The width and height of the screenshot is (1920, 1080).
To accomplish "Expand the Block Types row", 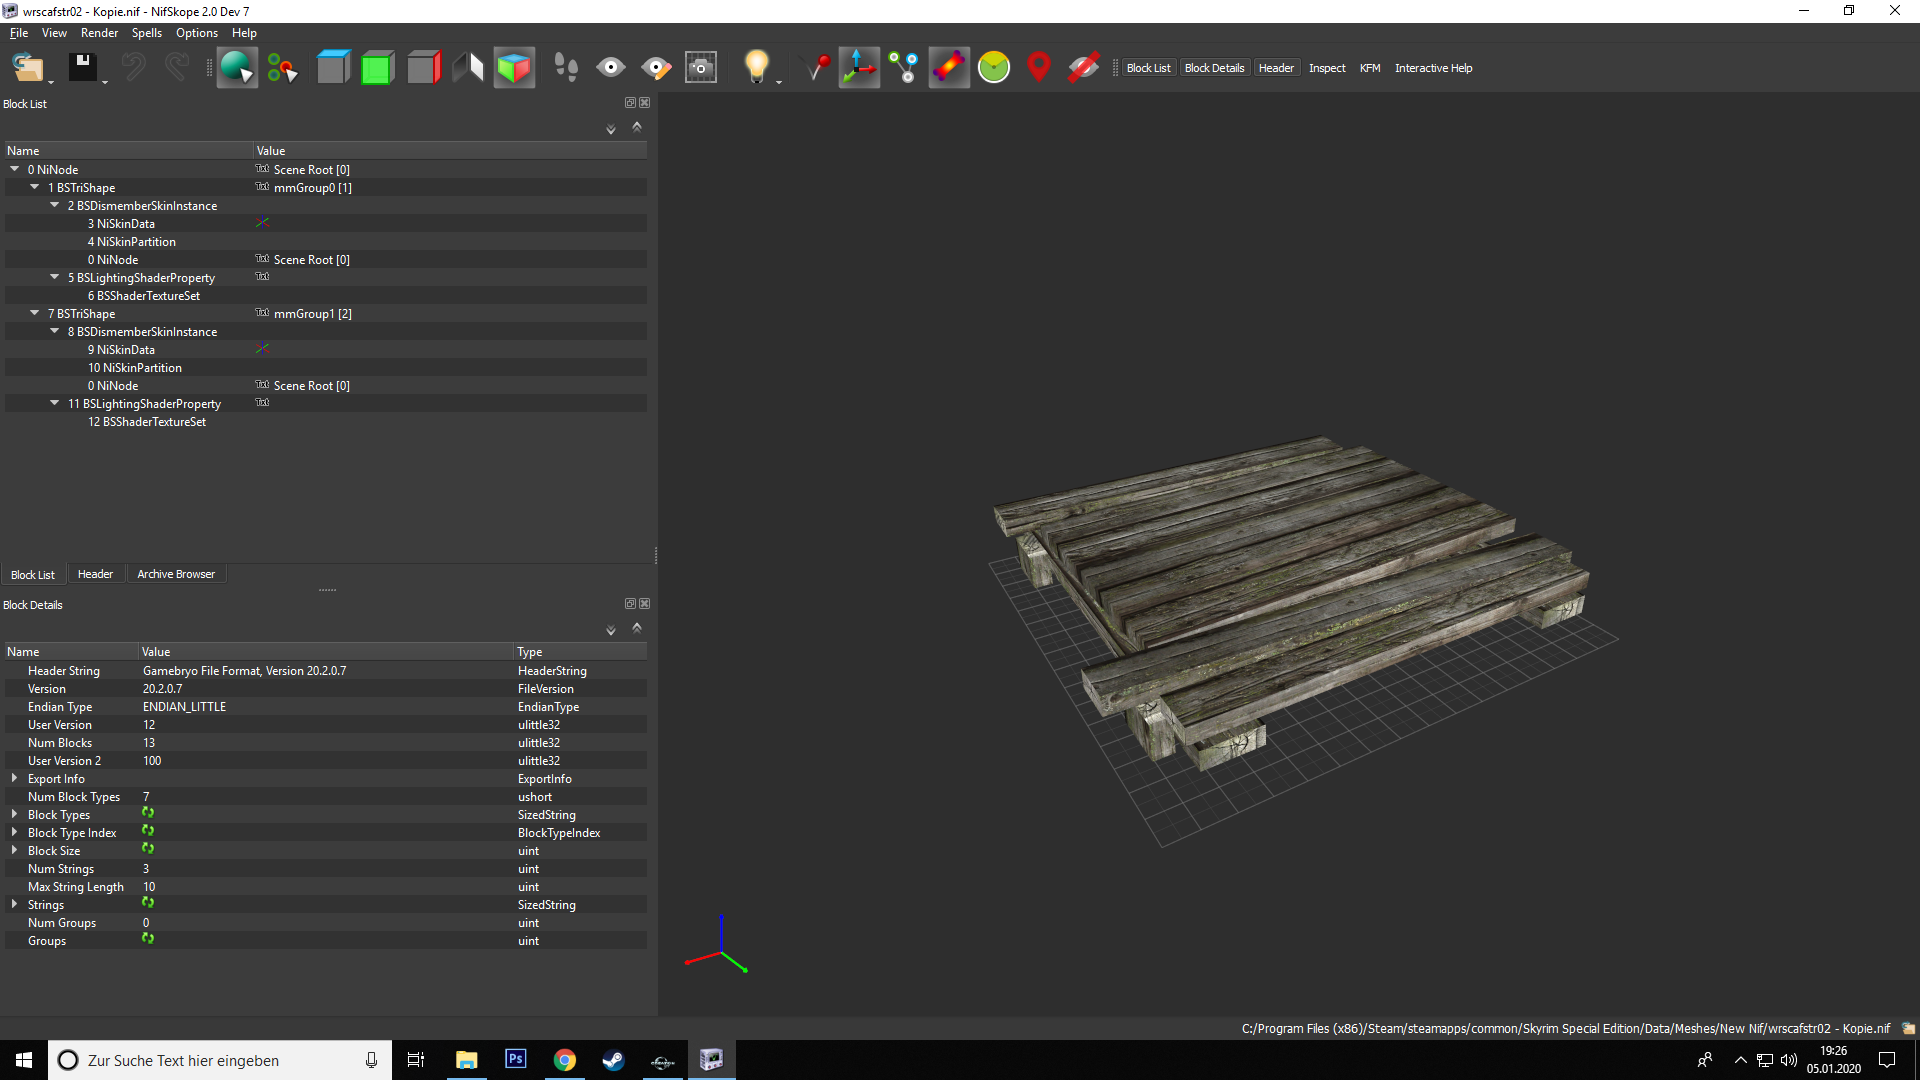I will [x=14, y=814].
